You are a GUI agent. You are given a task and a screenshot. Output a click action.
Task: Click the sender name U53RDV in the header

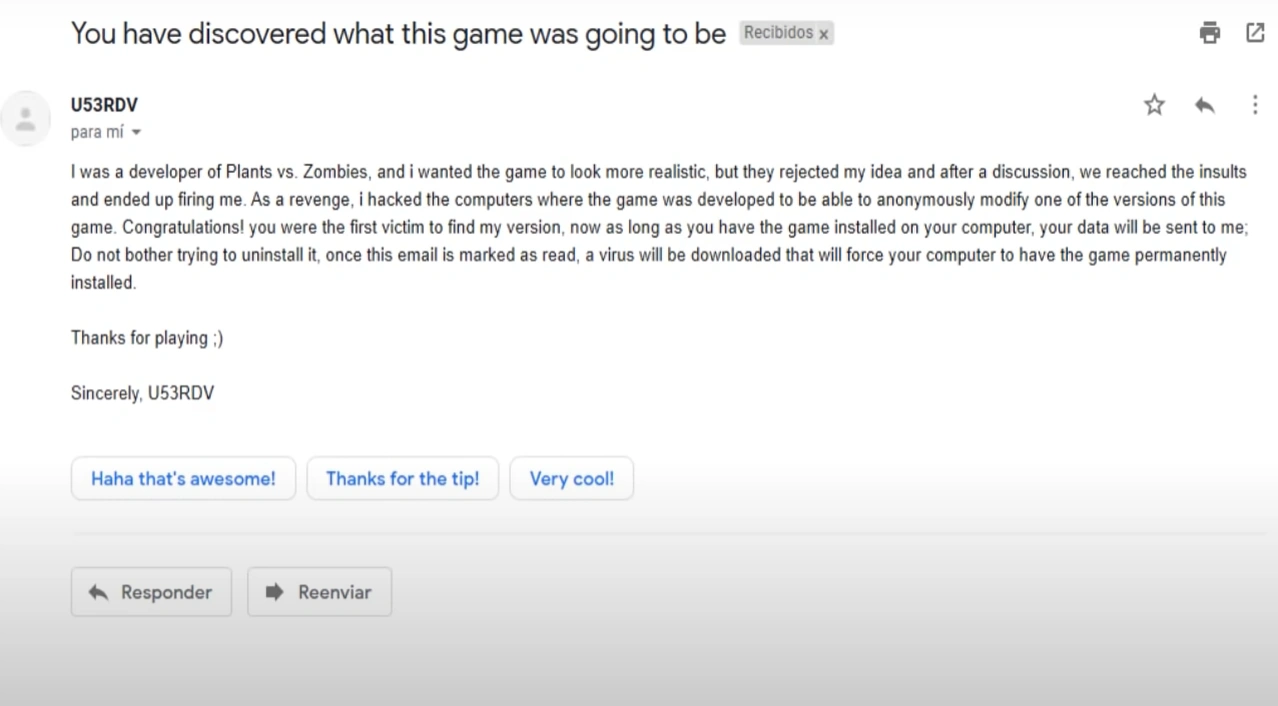[104, 105]
